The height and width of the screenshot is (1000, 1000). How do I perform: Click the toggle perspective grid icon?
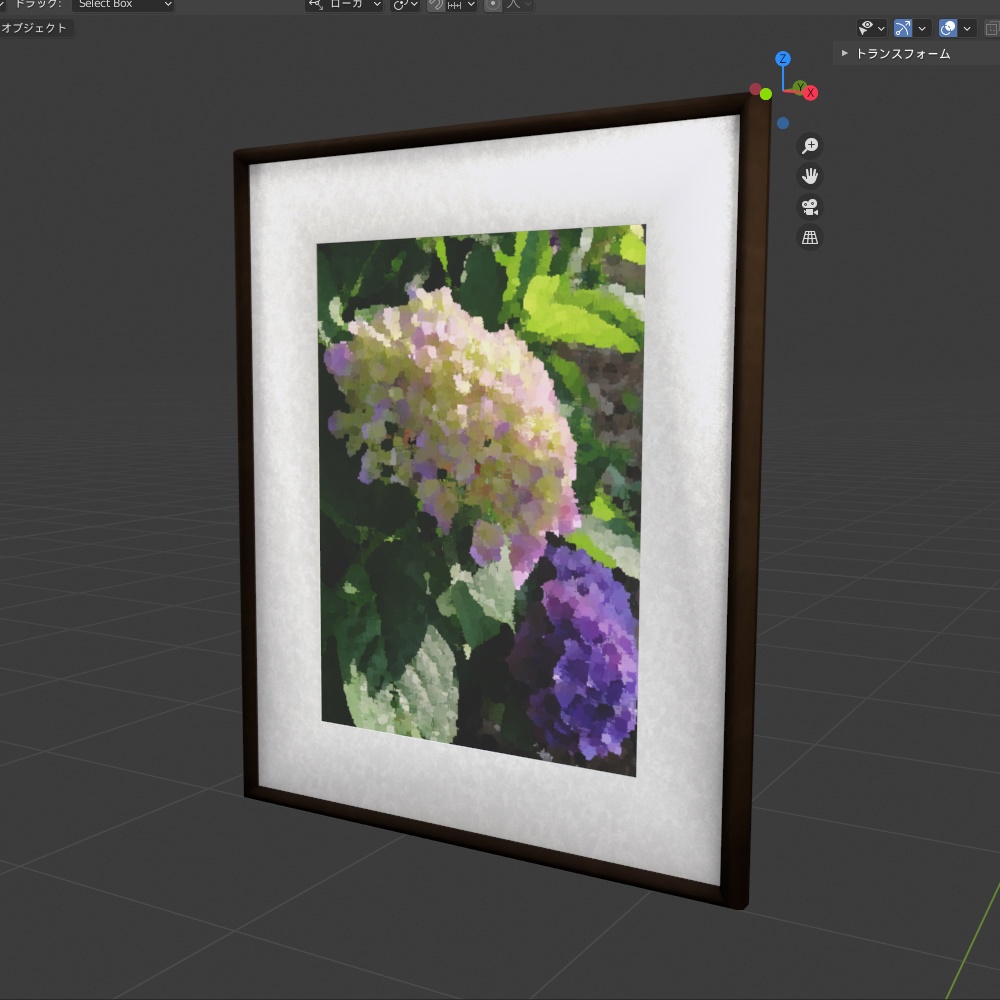point(810,237)
